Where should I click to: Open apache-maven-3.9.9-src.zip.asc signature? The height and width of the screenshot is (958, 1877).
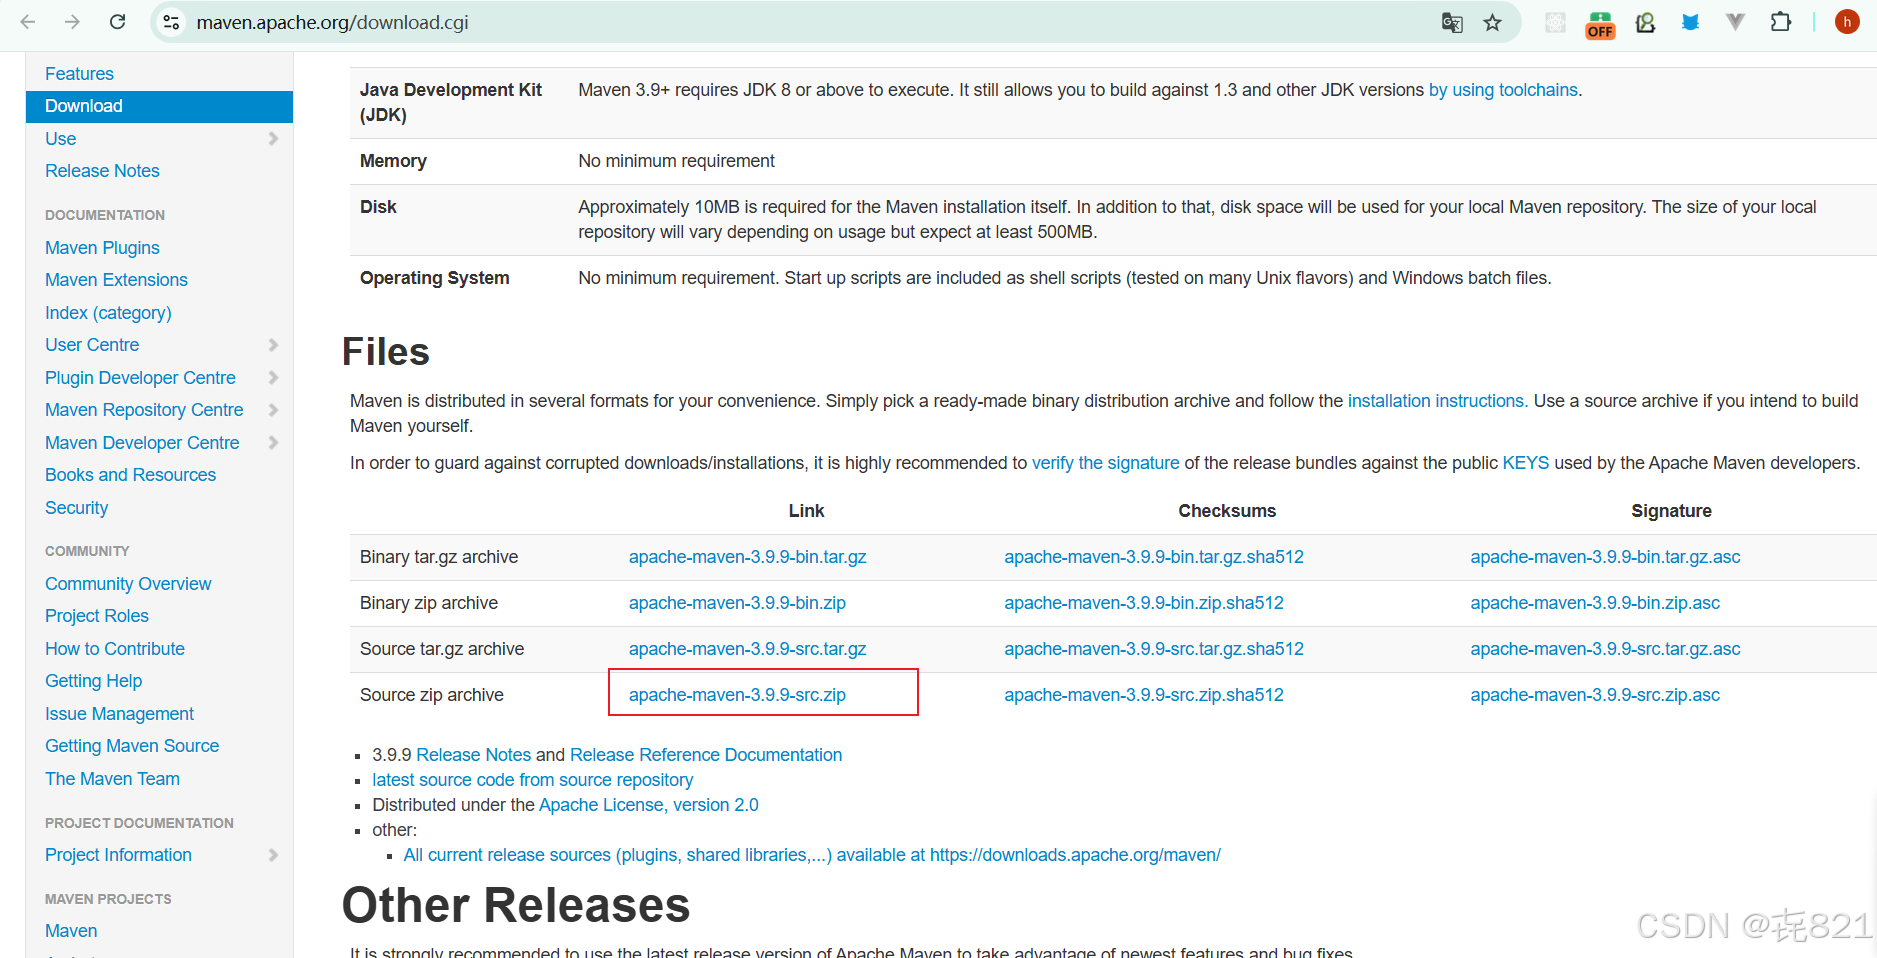click(1595, 695)
